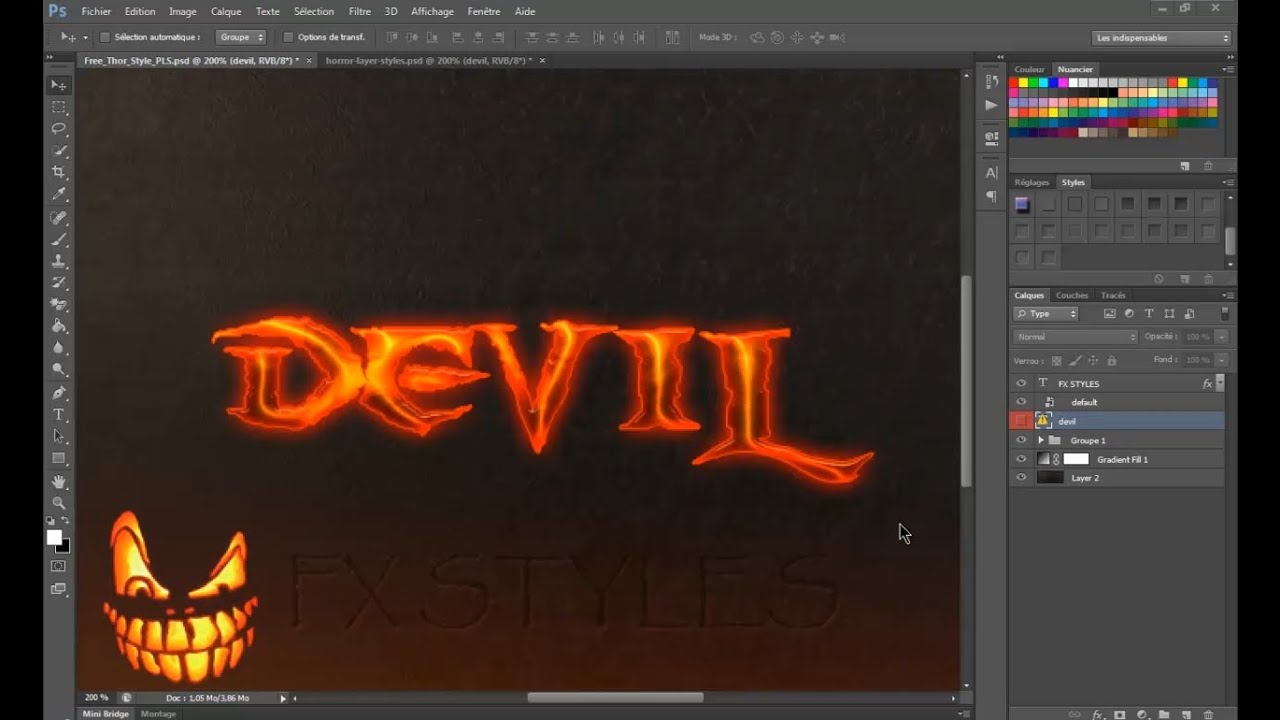Screen dimensions: 1280x720
Task: Open the Fond fill dropdown arrow
Action: coord(1221,360)
